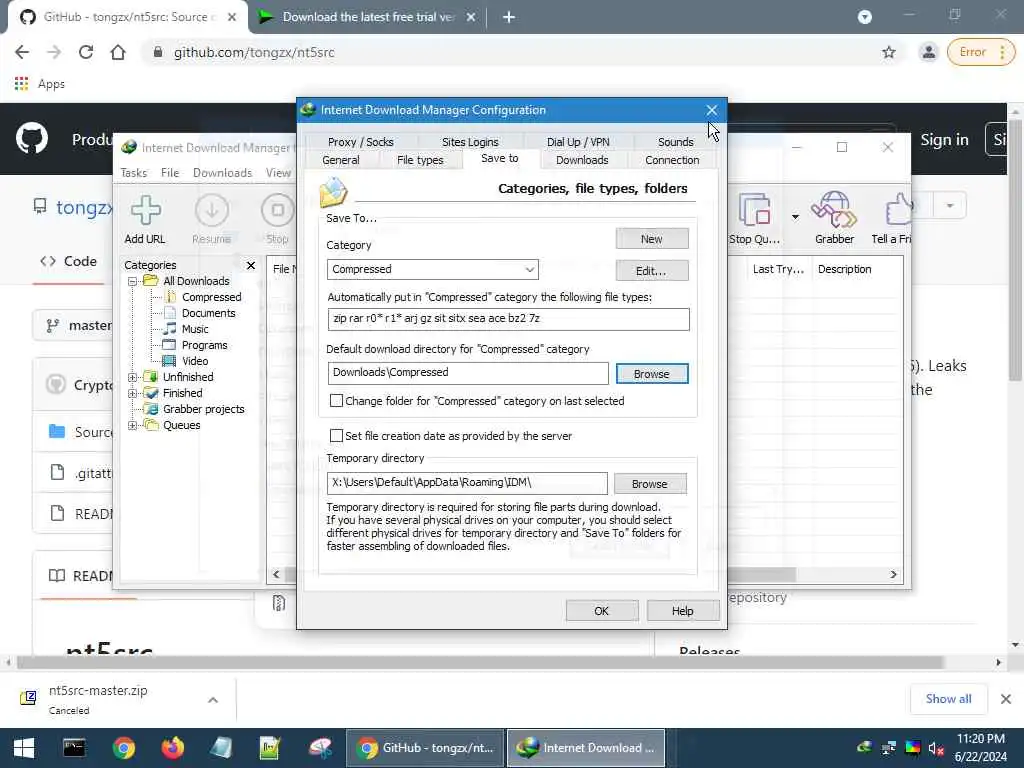Viewport: 1024px width, 768px height.
Task: Browse for temporary directory
Action: 650,484
